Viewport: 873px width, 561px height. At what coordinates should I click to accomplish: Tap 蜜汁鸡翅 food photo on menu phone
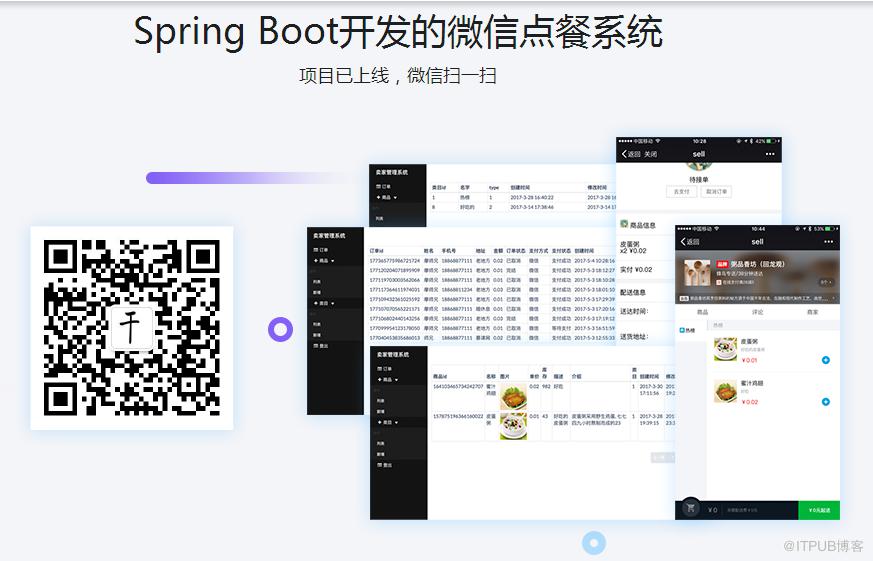(x=725, y=391)
